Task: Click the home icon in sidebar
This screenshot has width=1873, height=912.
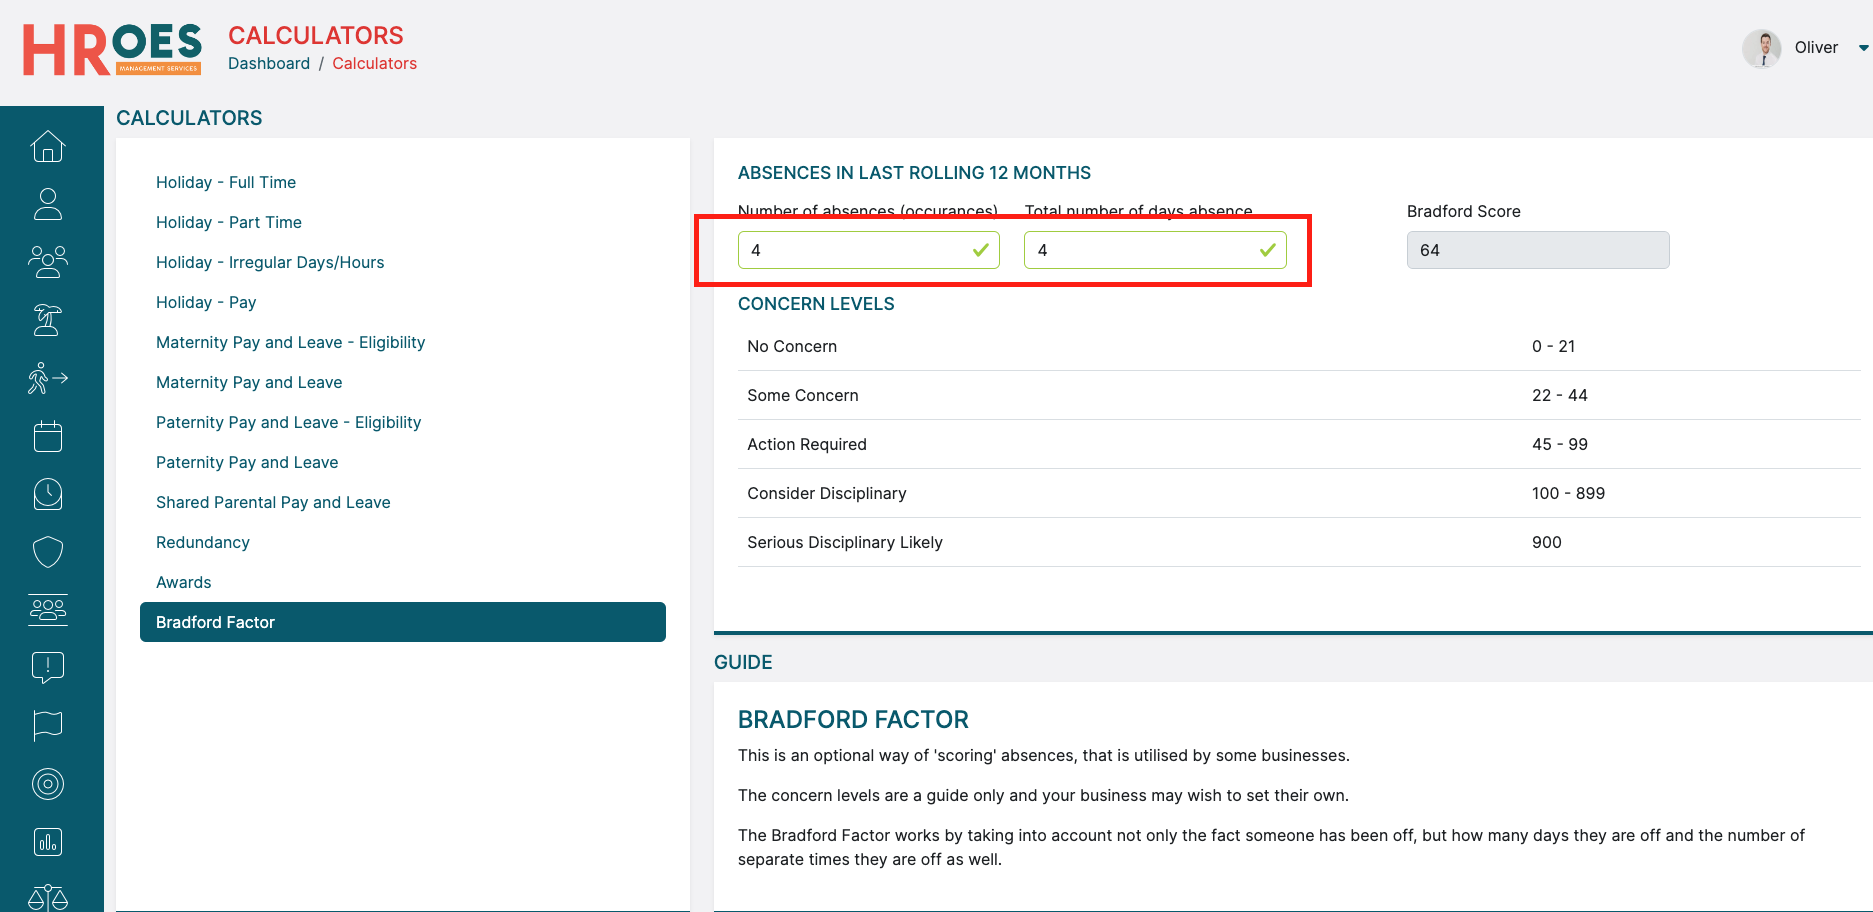Action: pos(48,146)
